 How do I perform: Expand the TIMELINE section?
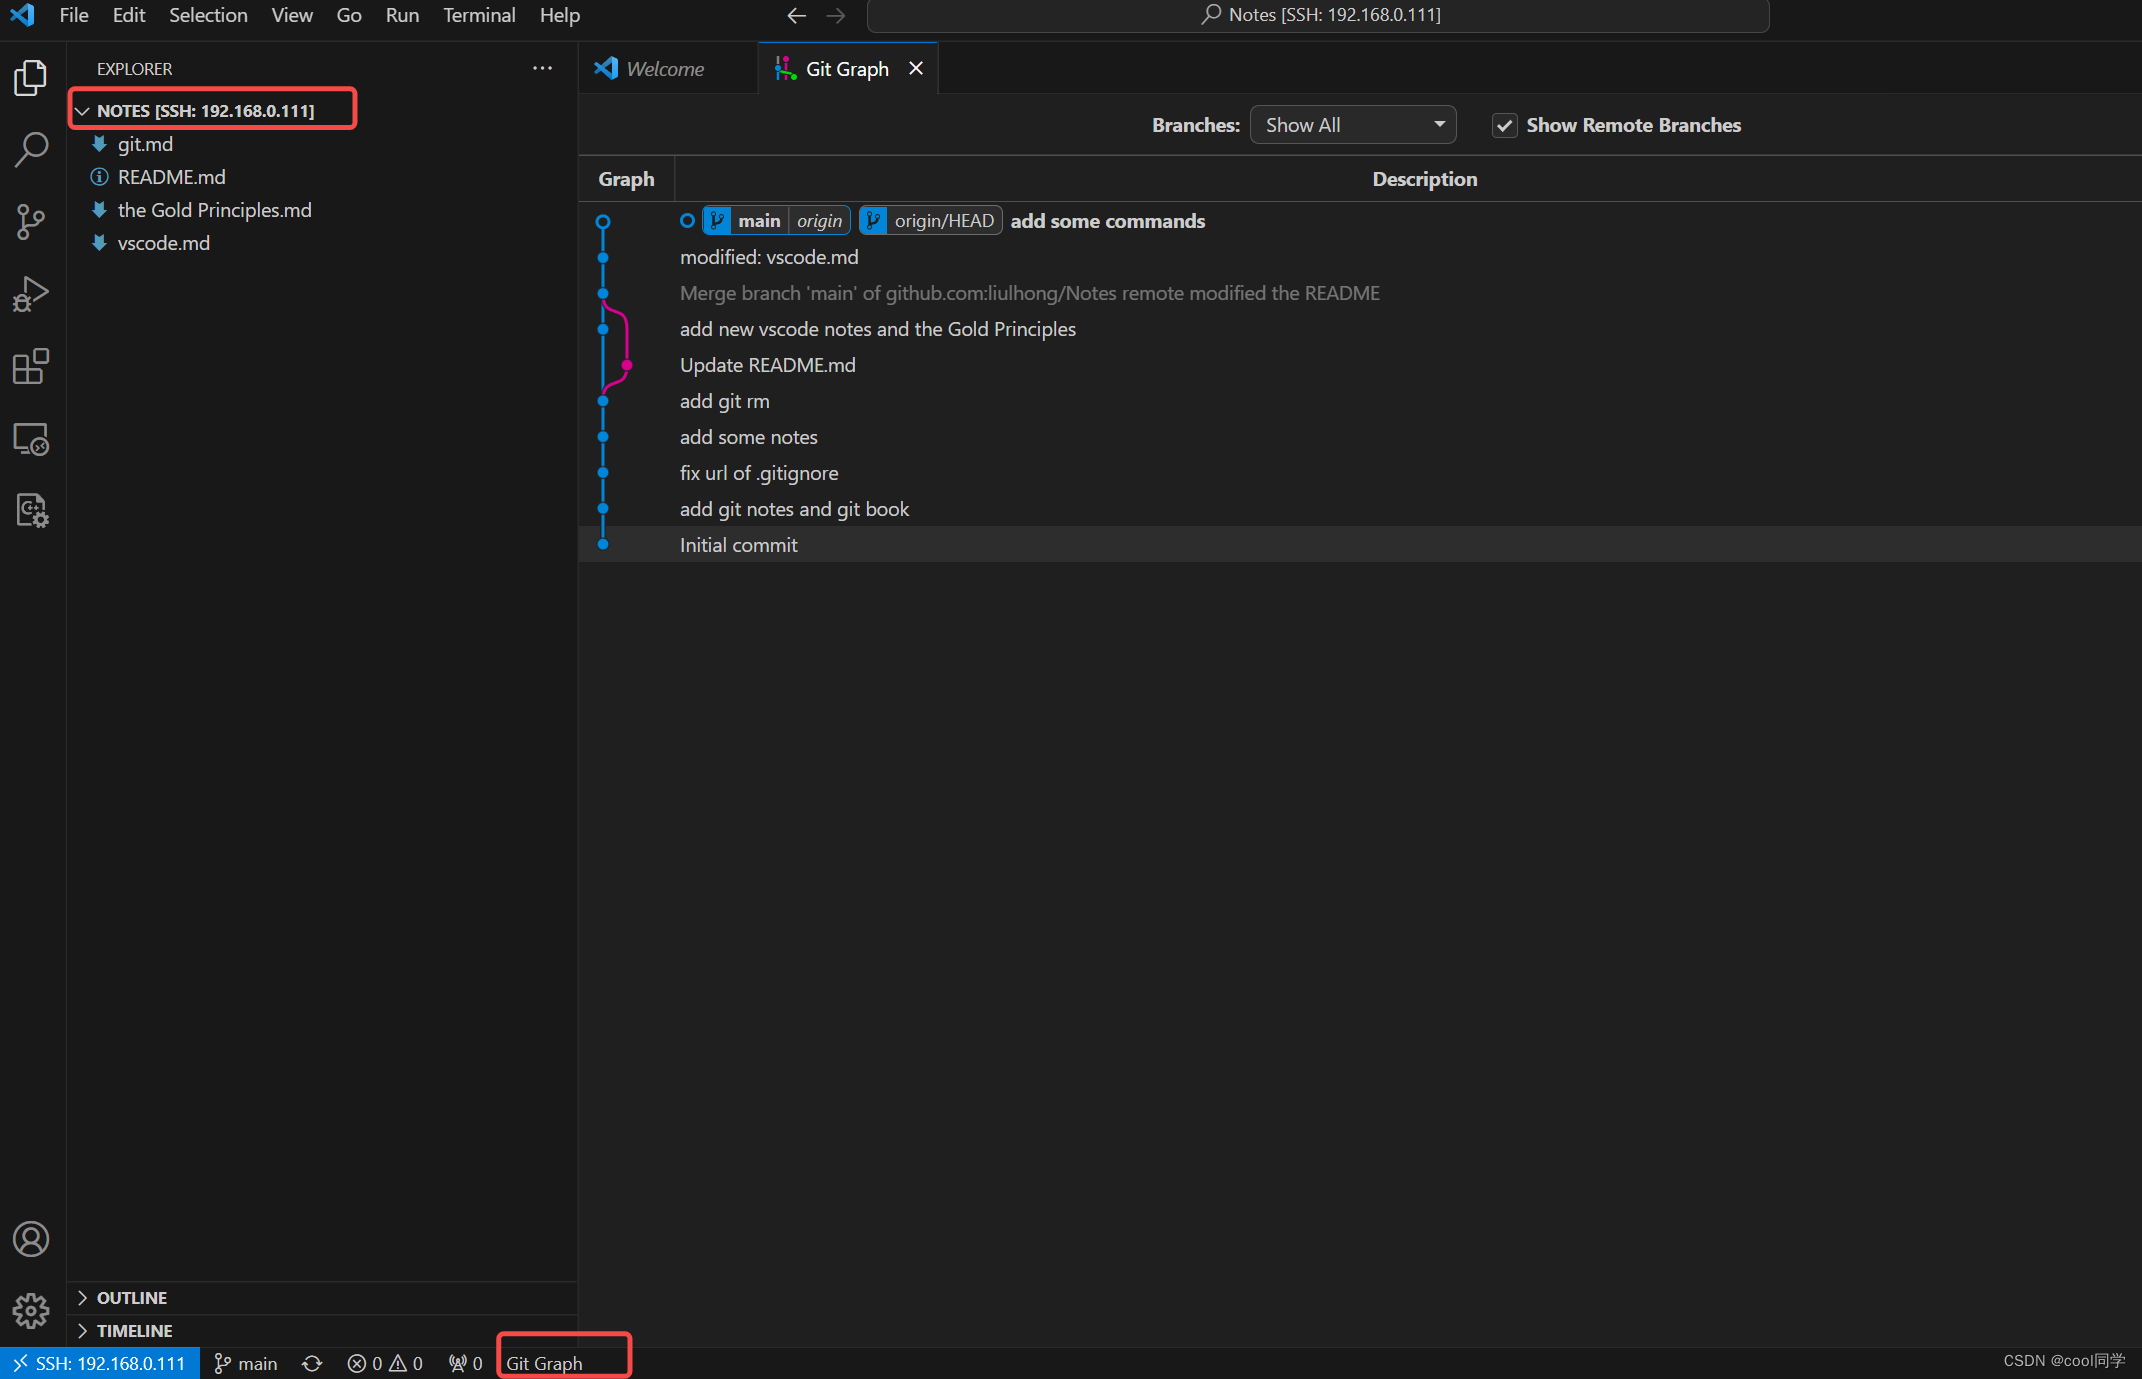tap(322, 1330)
